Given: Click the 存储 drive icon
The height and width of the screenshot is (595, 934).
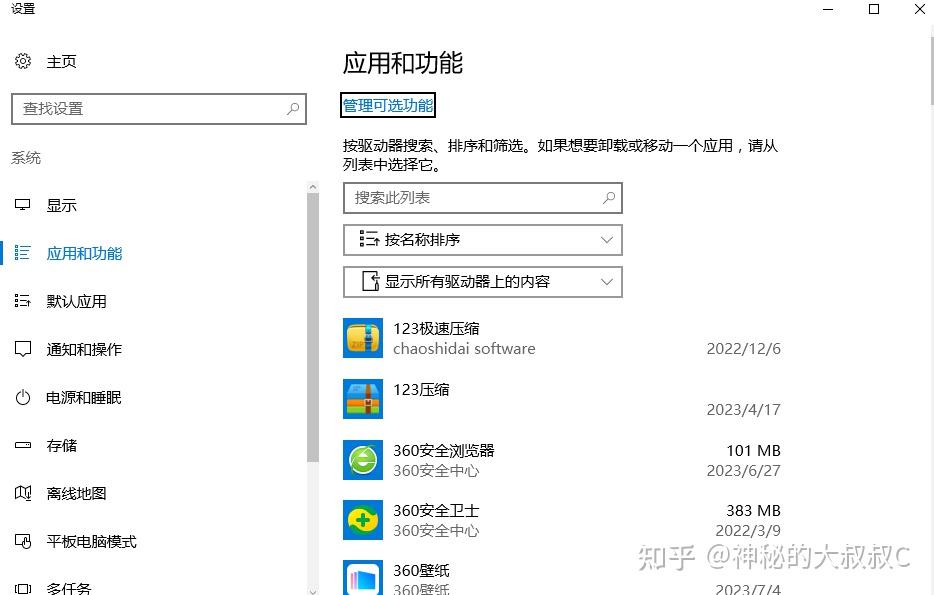Looking at the screenshot, I should point(23,445).
